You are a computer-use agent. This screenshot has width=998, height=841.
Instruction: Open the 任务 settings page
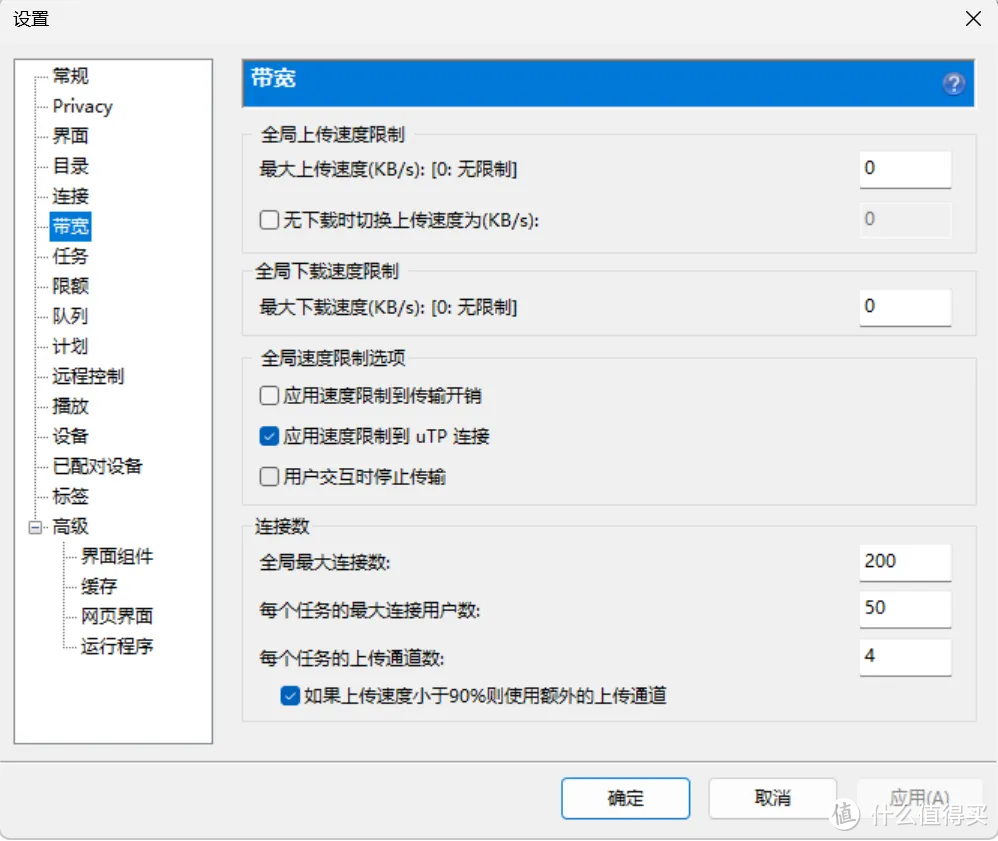click(x=70, y=256)
